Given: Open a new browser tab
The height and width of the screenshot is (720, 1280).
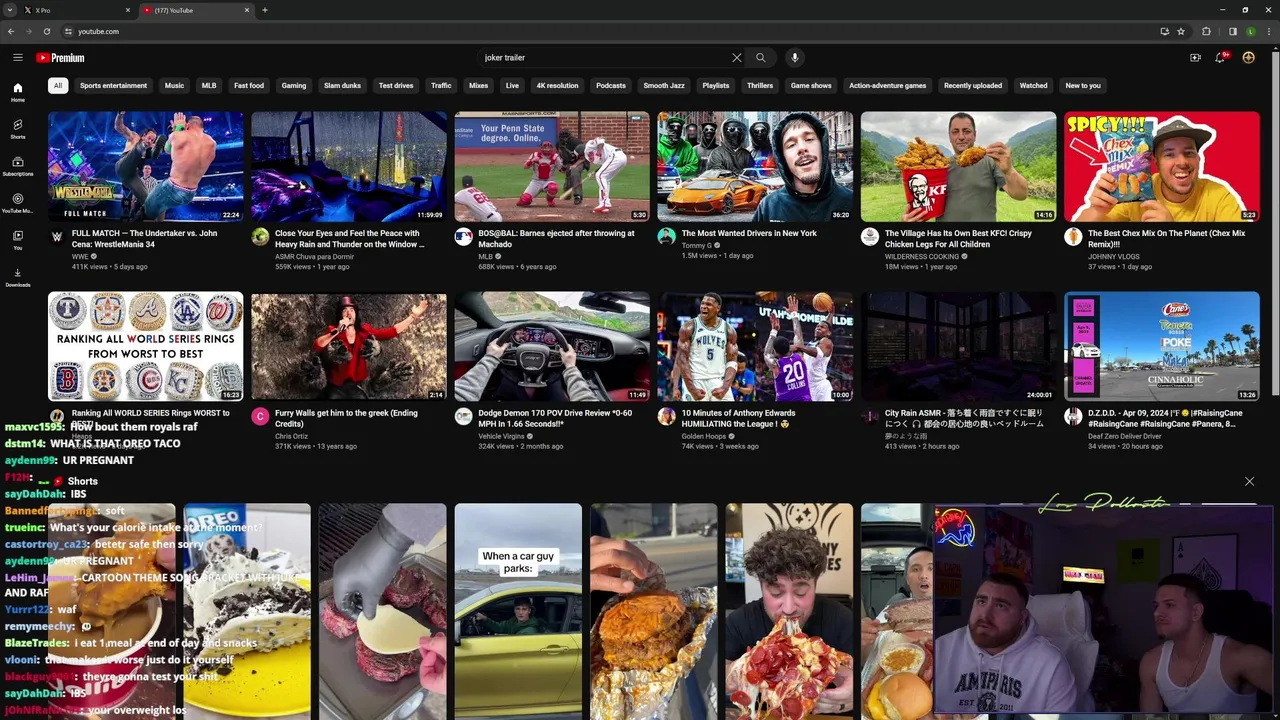Looking at the screenshot, I should (x=265, y=10).
